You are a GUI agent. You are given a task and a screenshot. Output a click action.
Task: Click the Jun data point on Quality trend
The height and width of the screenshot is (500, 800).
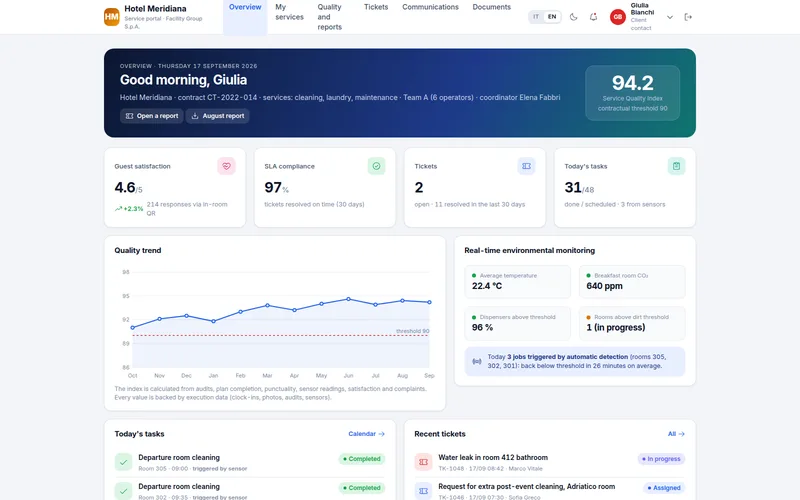(x=348, y=299)
